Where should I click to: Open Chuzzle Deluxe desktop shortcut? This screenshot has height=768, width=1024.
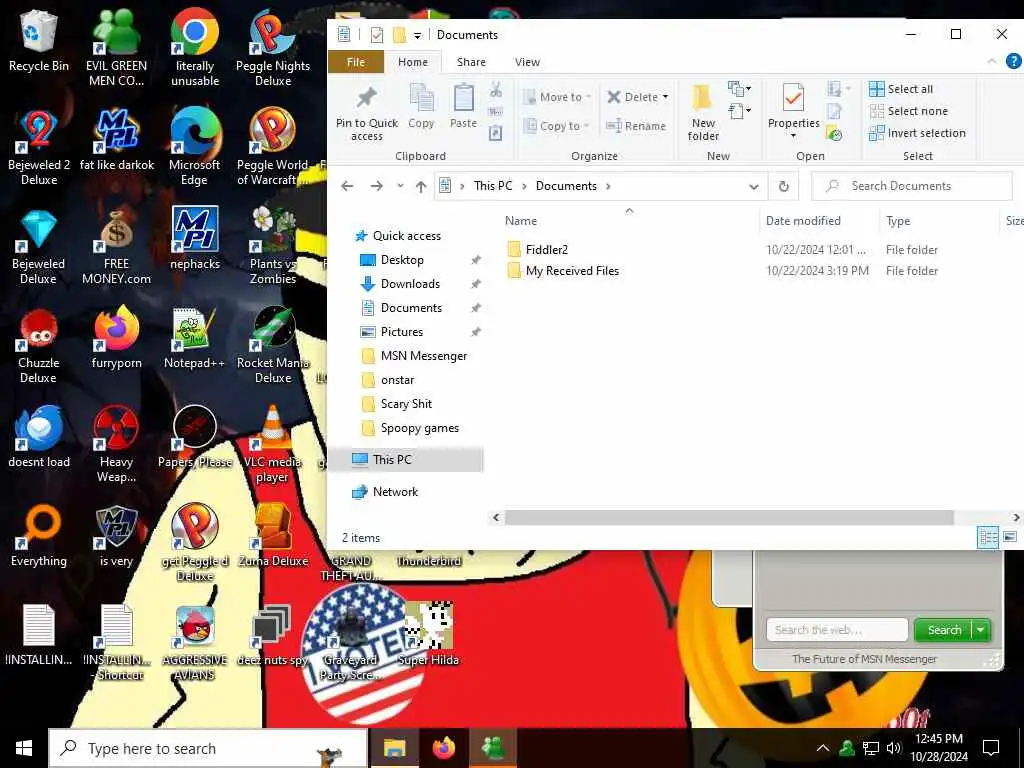click(39, 346)
